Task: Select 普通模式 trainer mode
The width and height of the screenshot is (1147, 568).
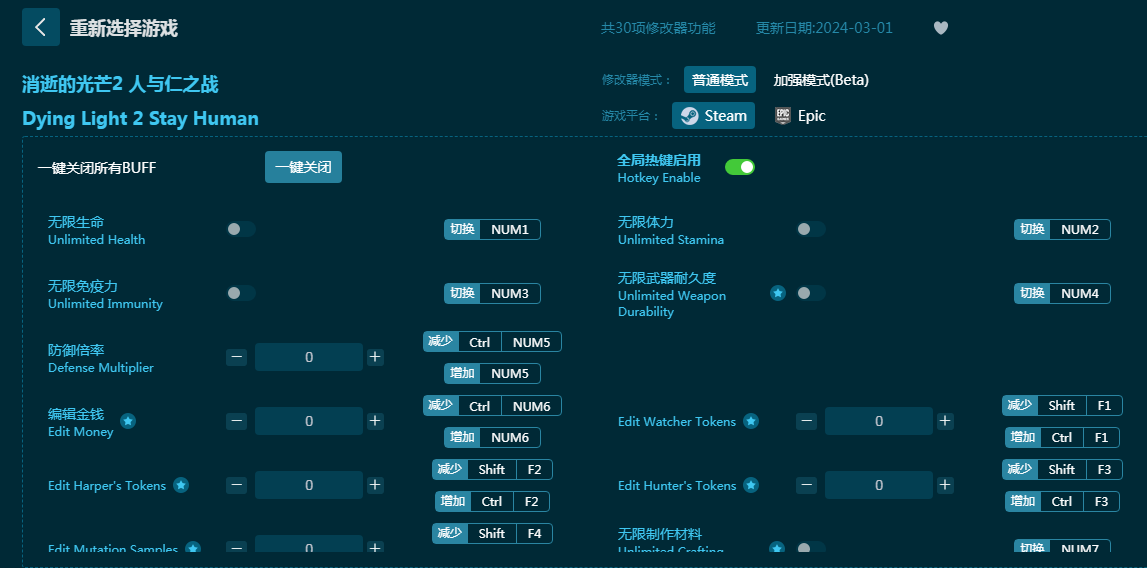Action: (x=720, y=80)
